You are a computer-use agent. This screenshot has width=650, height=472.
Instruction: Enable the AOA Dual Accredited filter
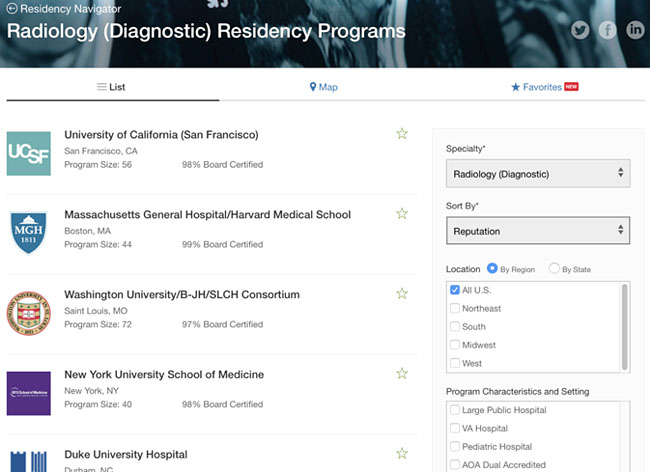click(455, 464)
